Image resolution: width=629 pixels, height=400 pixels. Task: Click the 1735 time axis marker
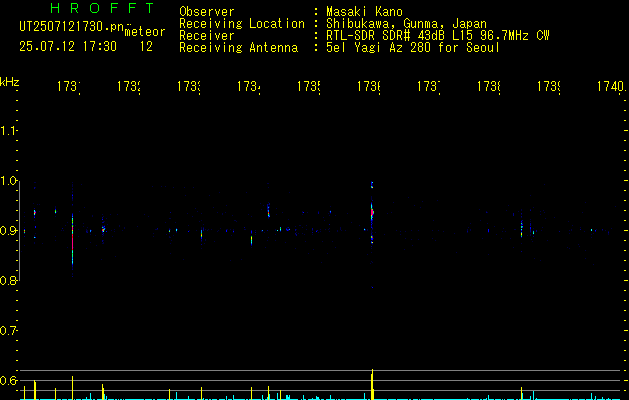309,87
